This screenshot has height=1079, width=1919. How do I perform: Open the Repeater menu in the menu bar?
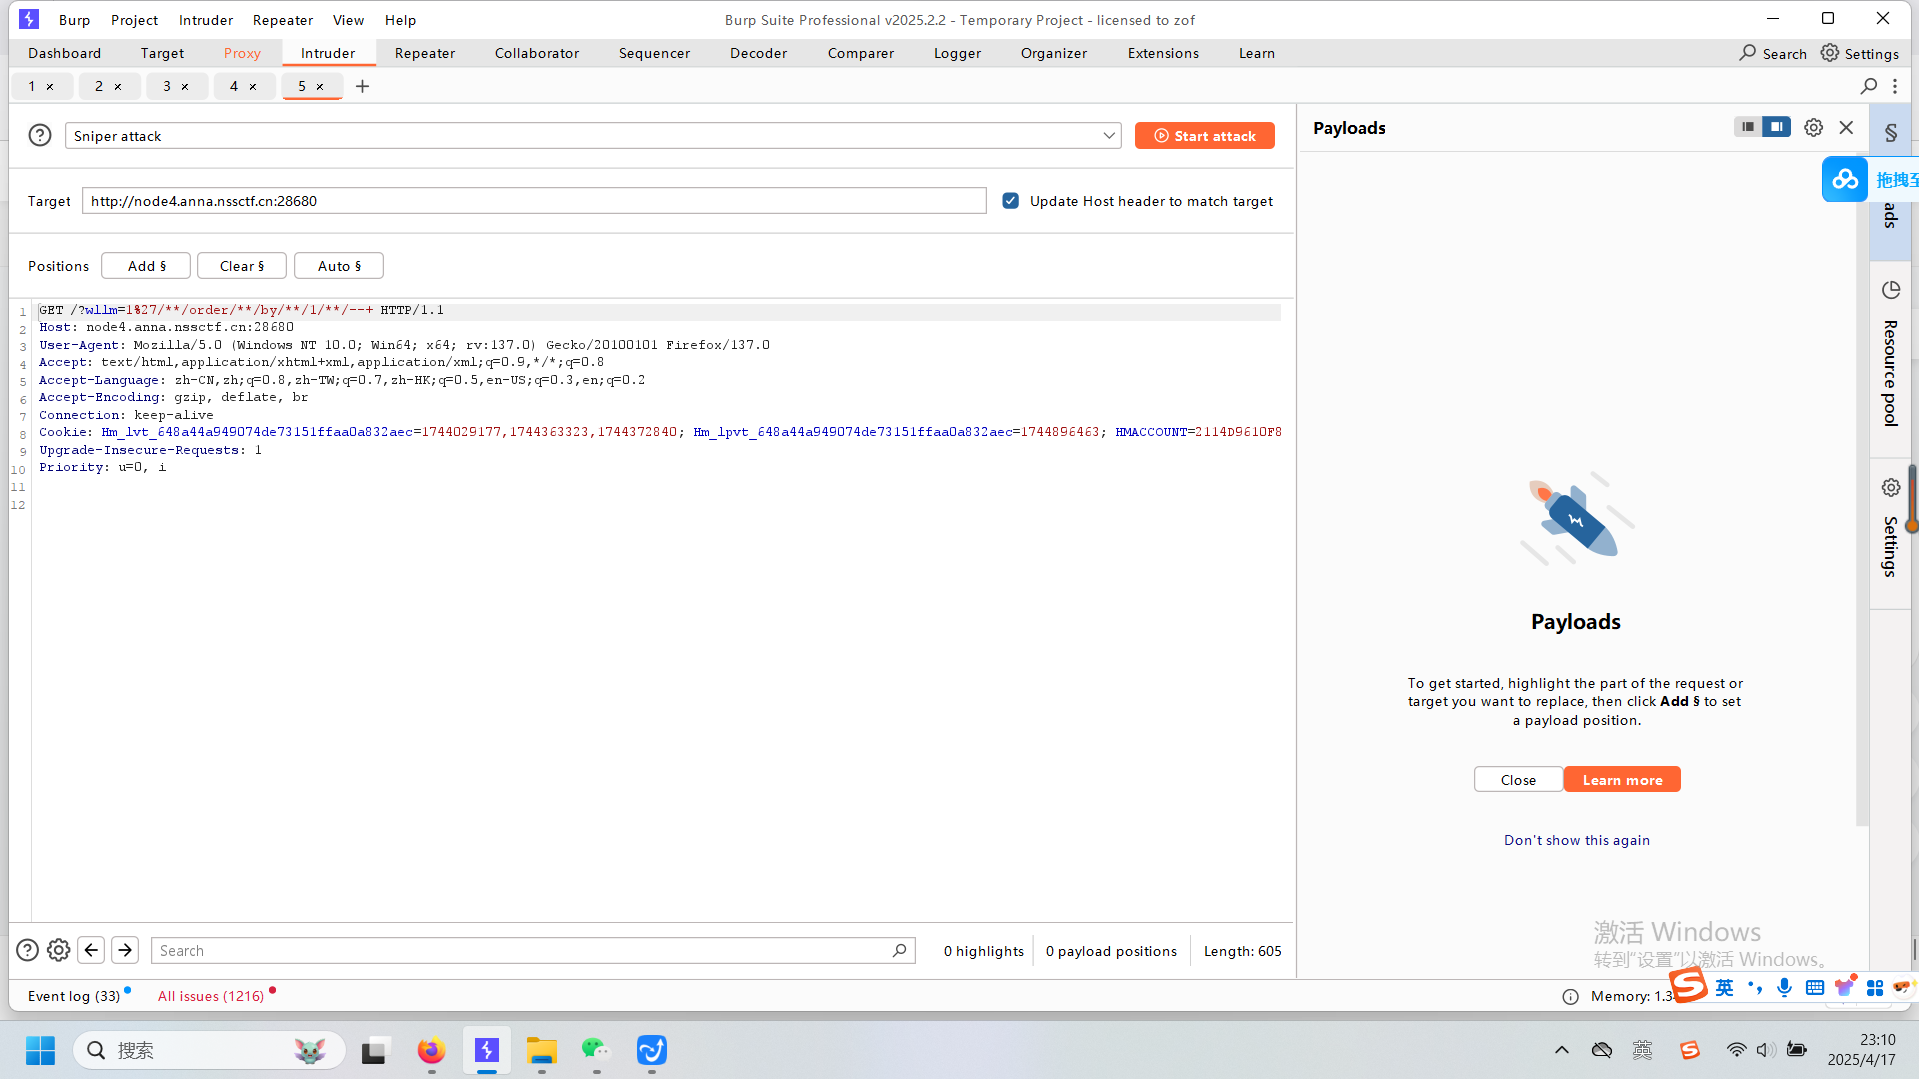282,20
